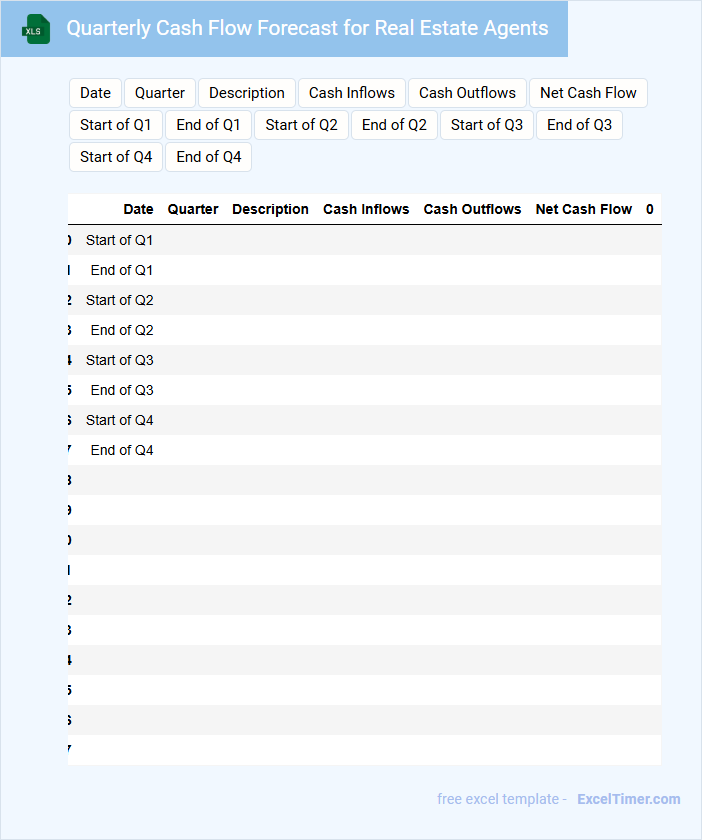The height and width of the screenshot is (840, 702).
Task: Click the Cash Outflows column header in table
Action: [x=472, y=209]
